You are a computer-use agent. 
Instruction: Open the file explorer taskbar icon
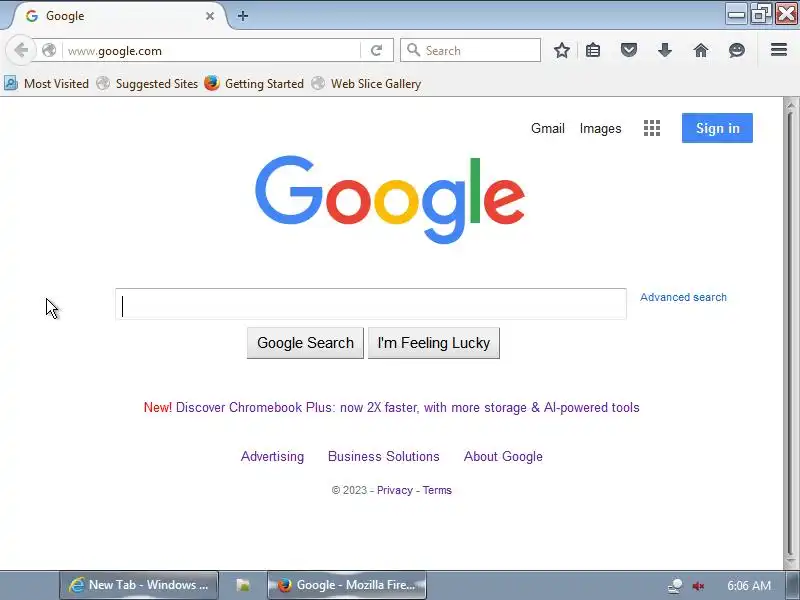click(243, 585)
